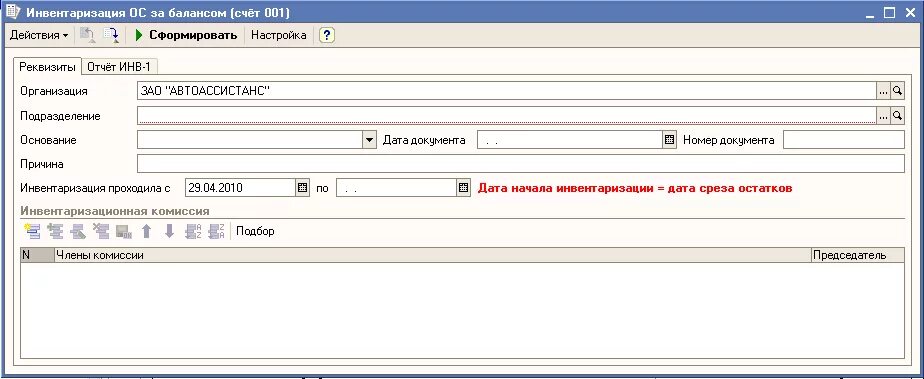Click the N column header
This screenshot has width=924, height=379.
[37, 255]
